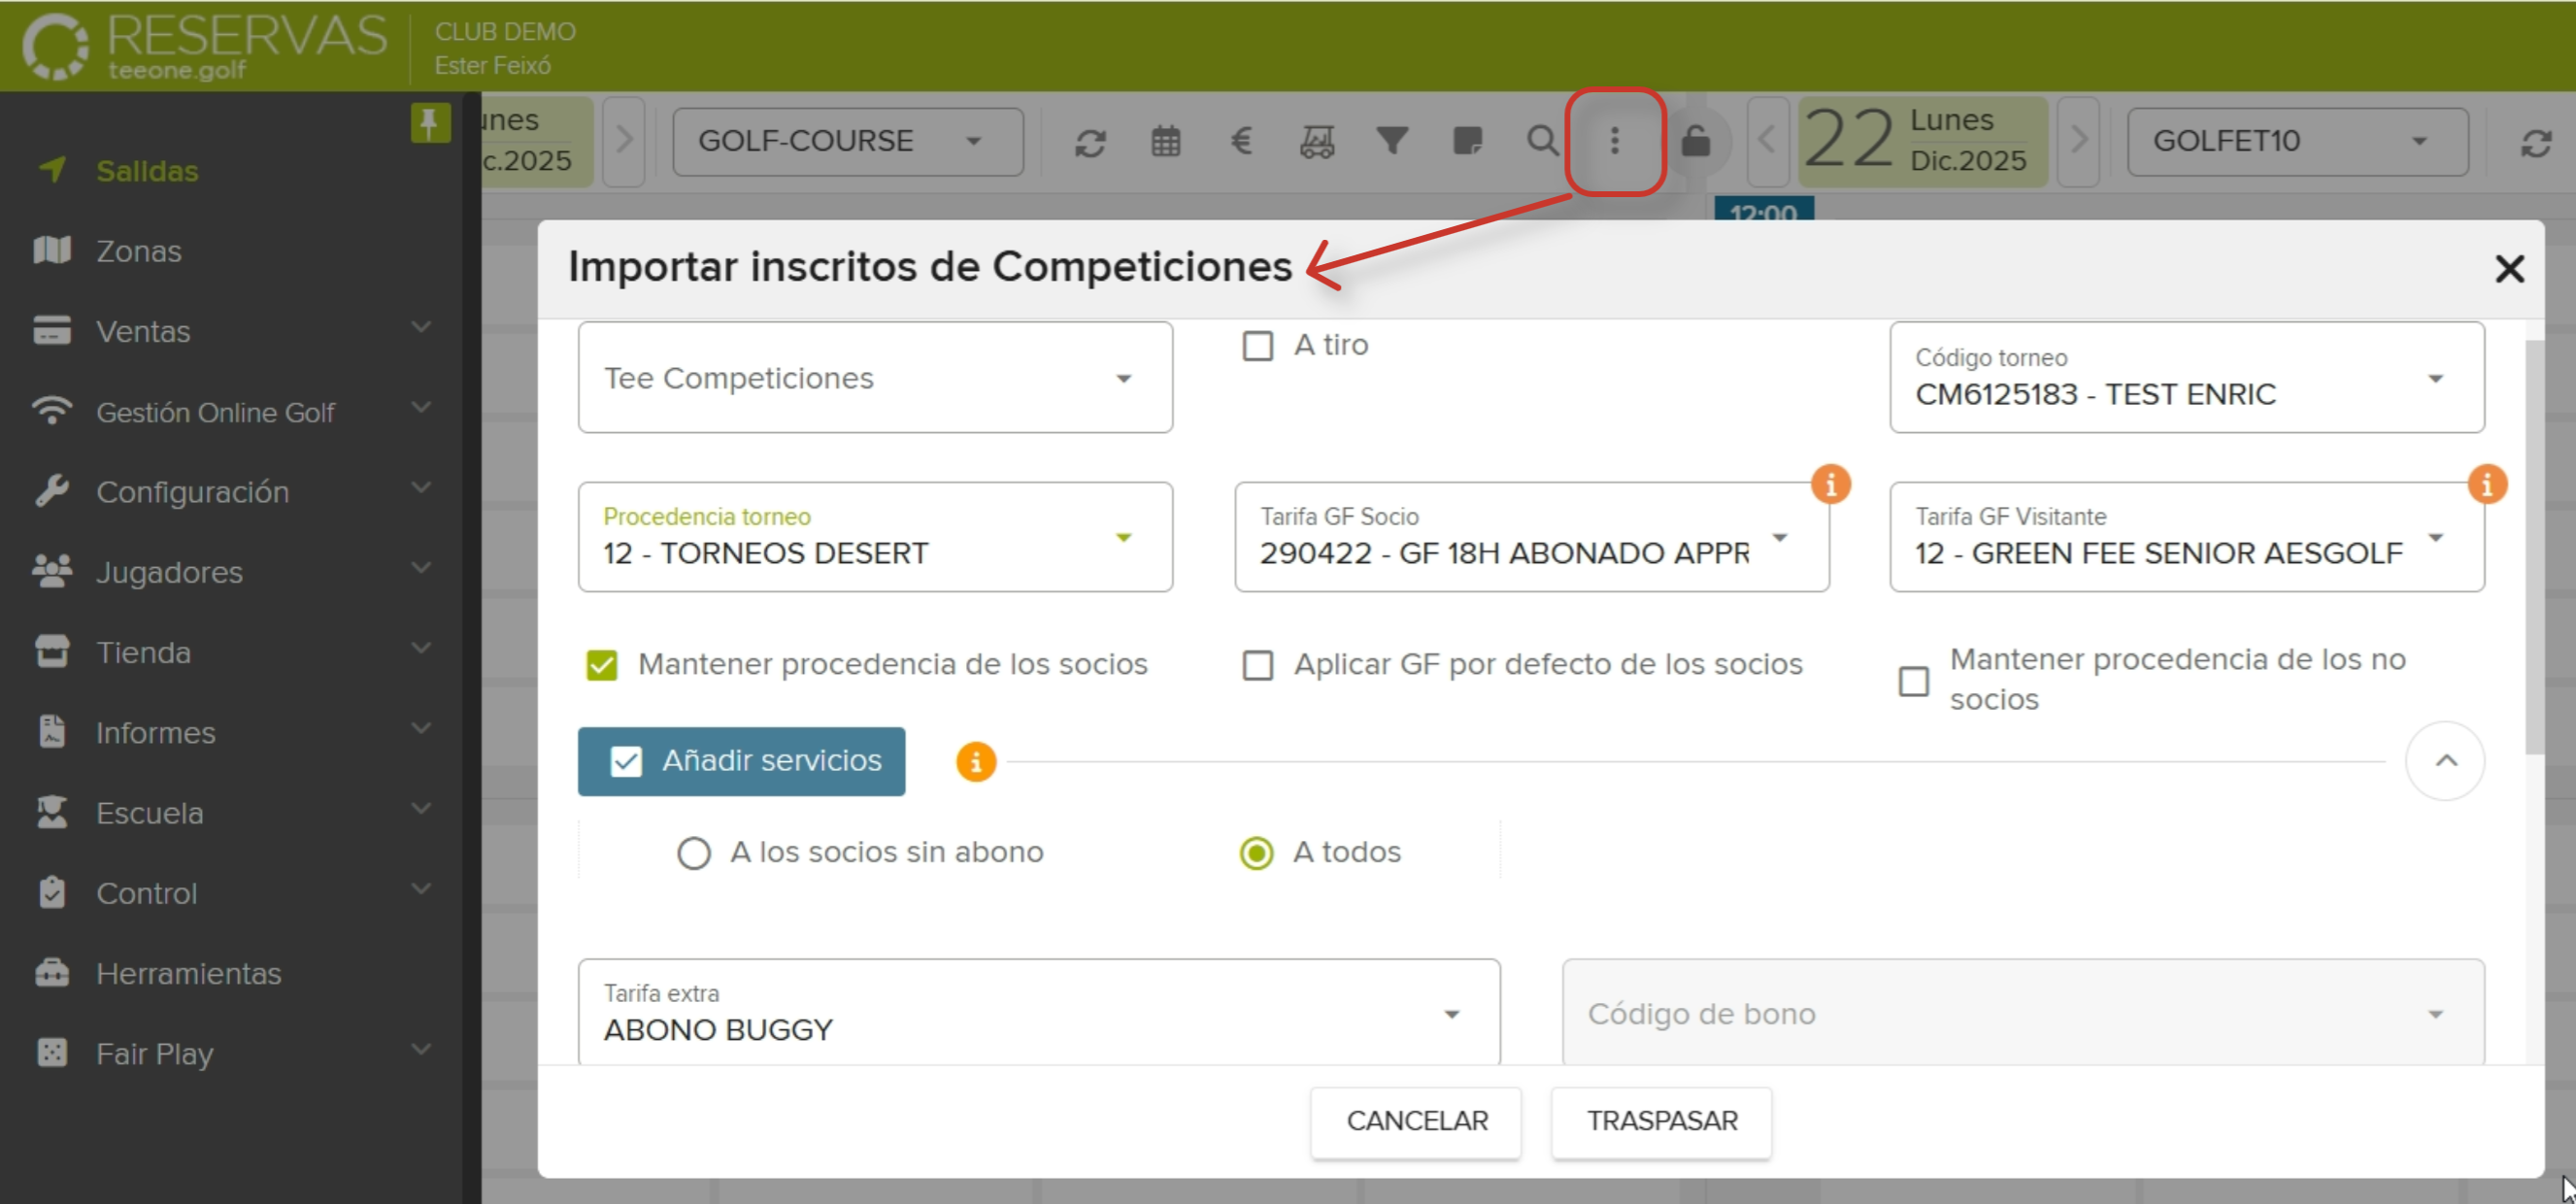Click the TRASPASAR button
The image size is (2576, 1204).
[1661, 1121]
